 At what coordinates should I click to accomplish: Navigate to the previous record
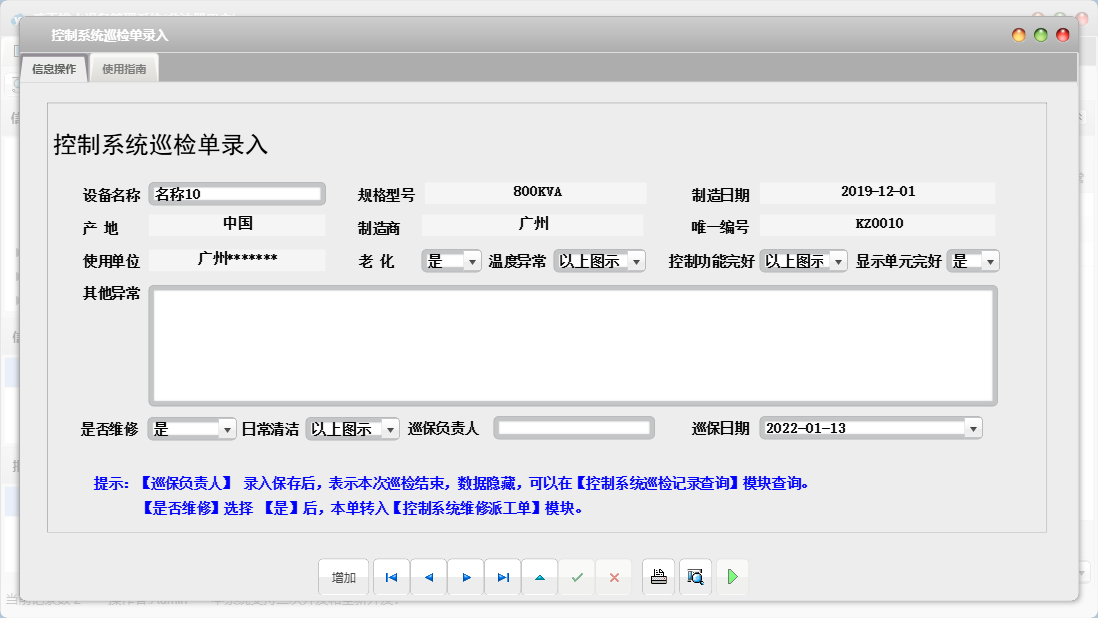tap(428, 577)
